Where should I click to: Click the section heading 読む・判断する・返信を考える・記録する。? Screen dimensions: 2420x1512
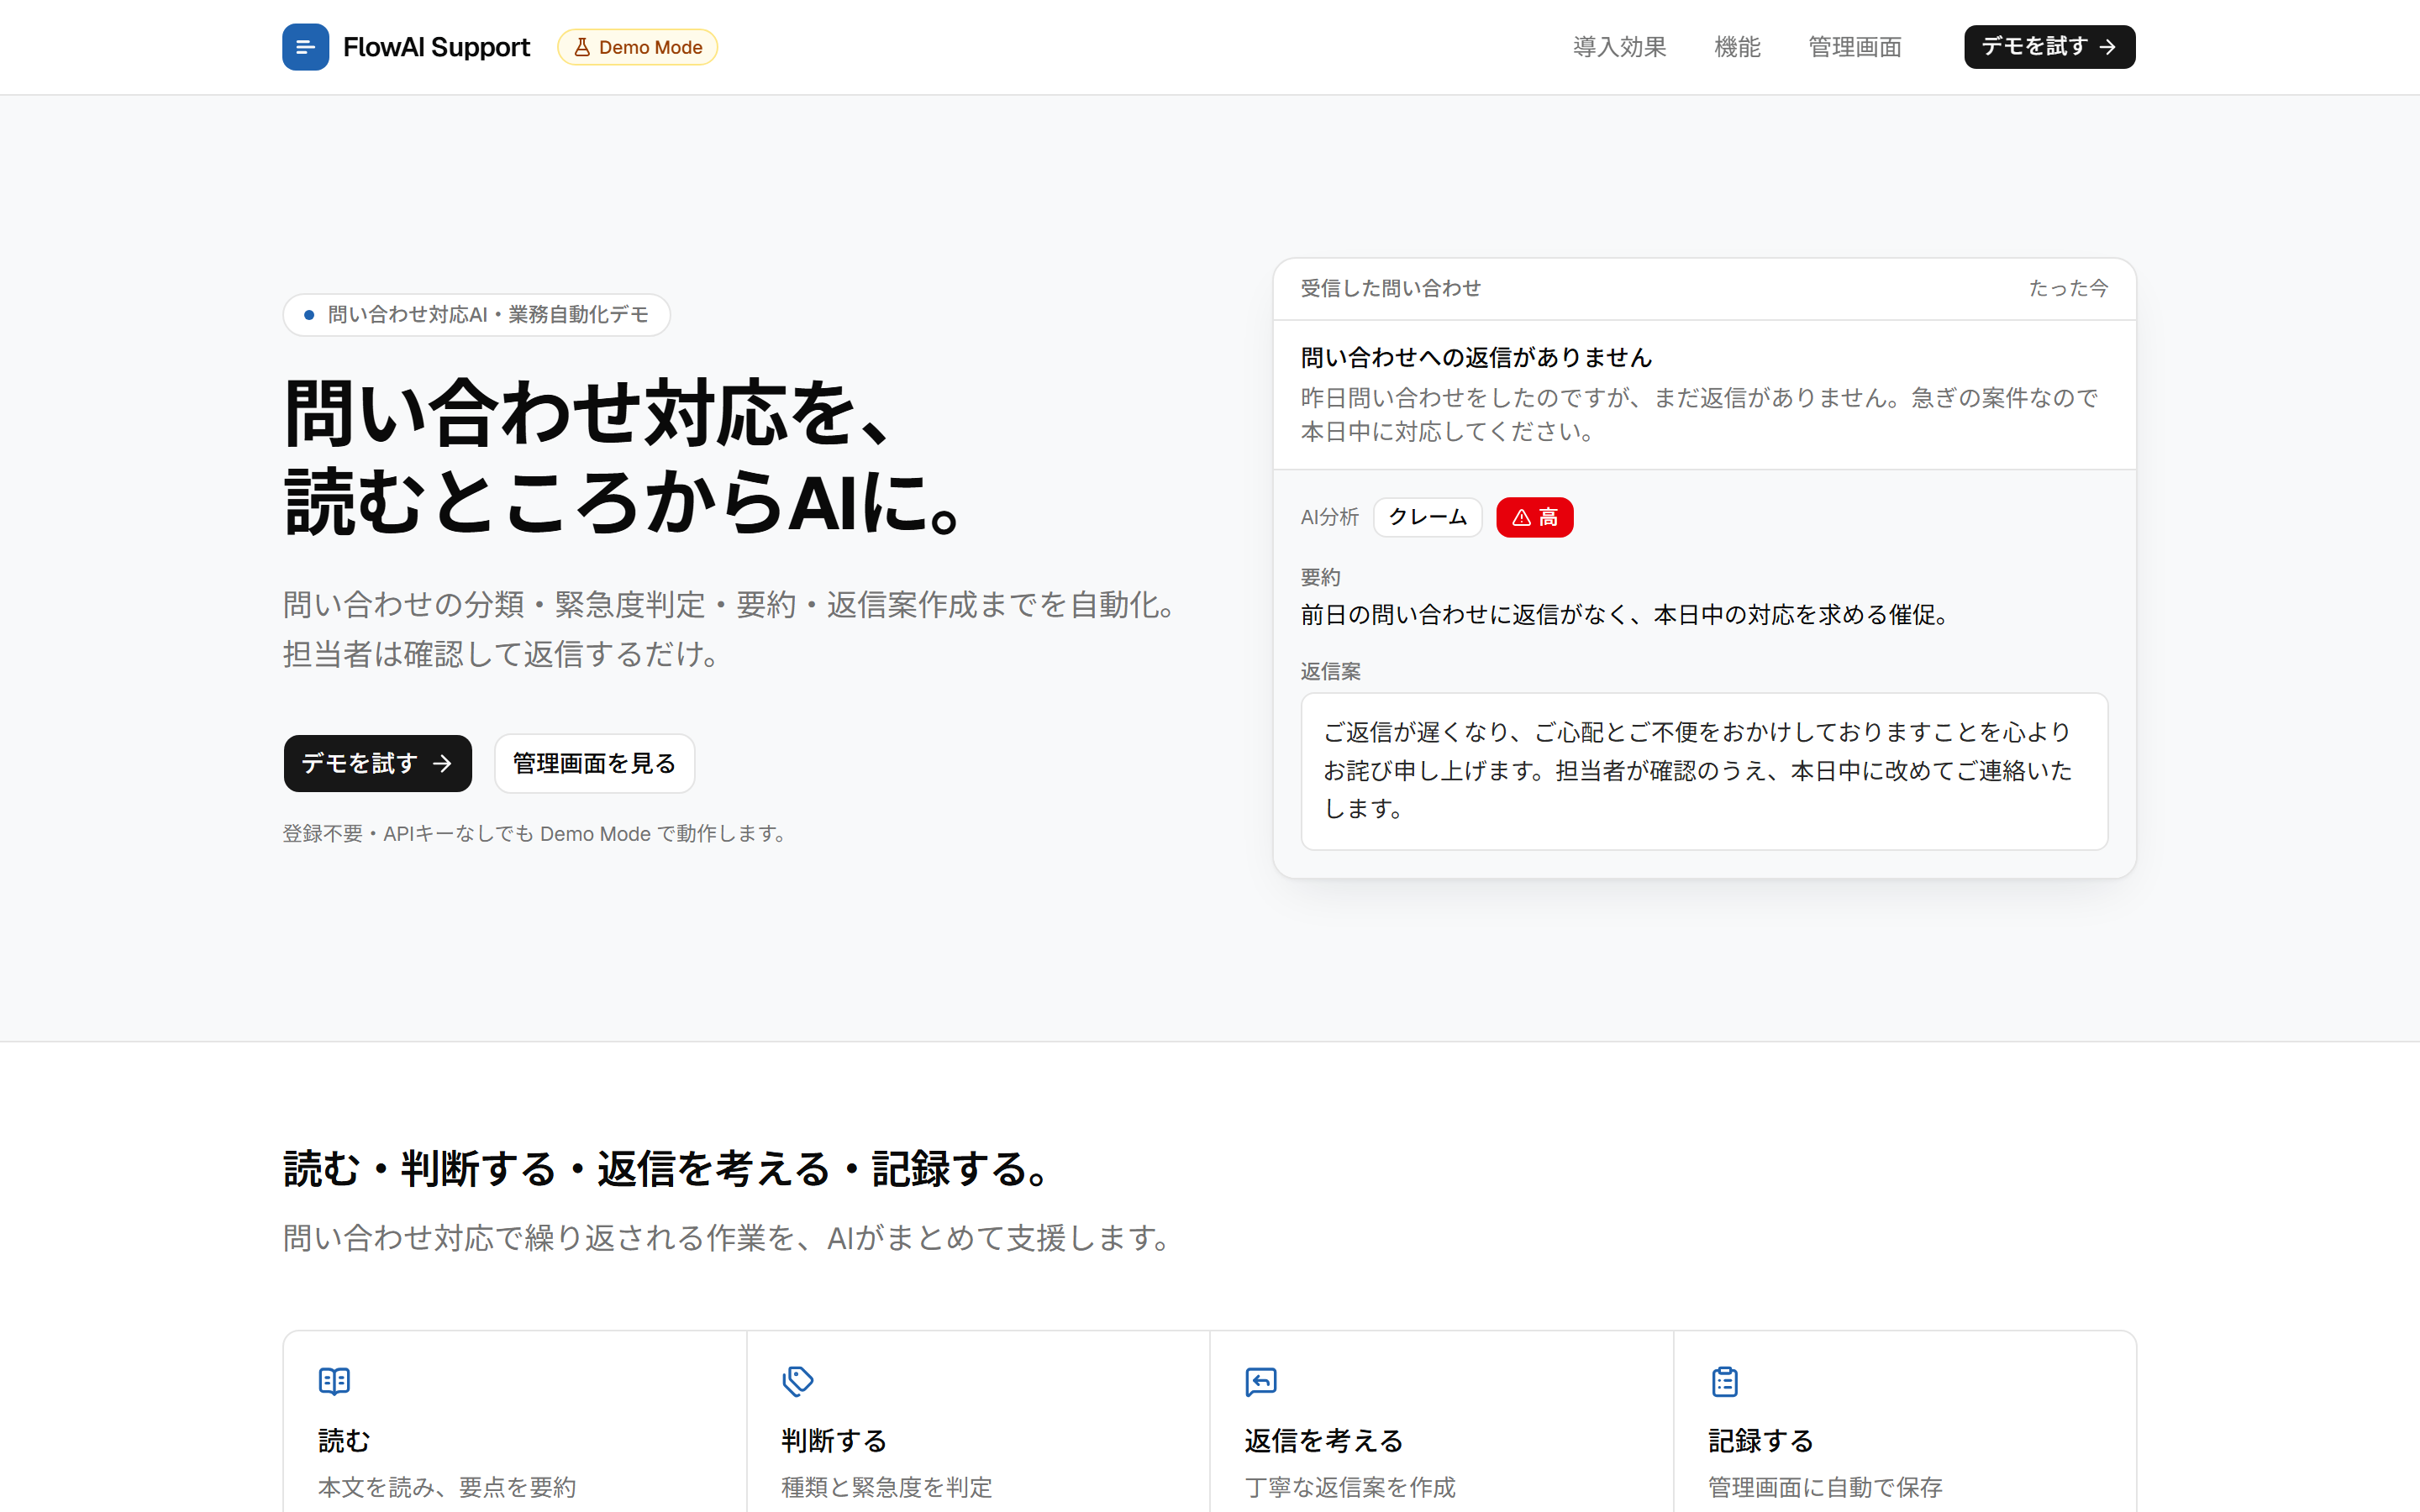(668, 1169)
